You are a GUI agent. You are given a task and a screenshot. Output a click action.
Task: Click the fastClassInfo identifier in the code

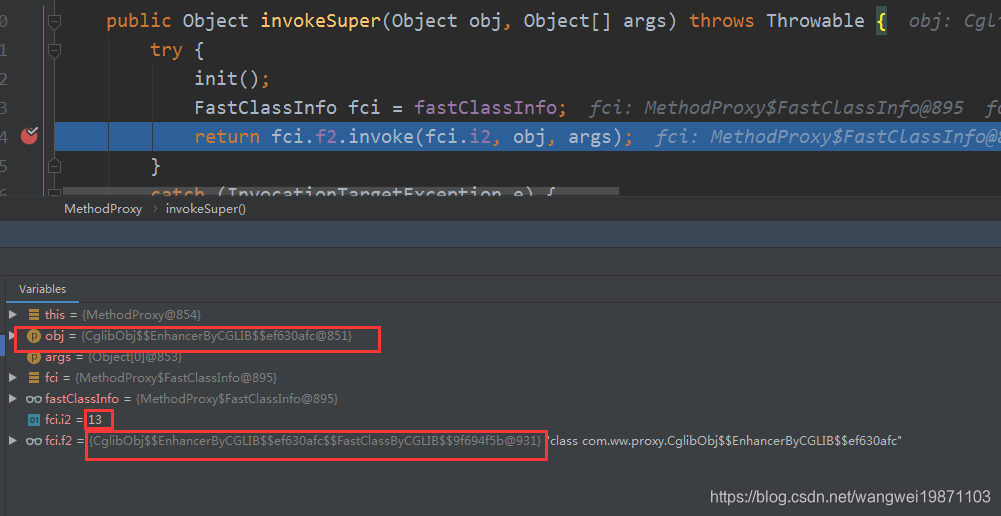(x=486, y=107)
